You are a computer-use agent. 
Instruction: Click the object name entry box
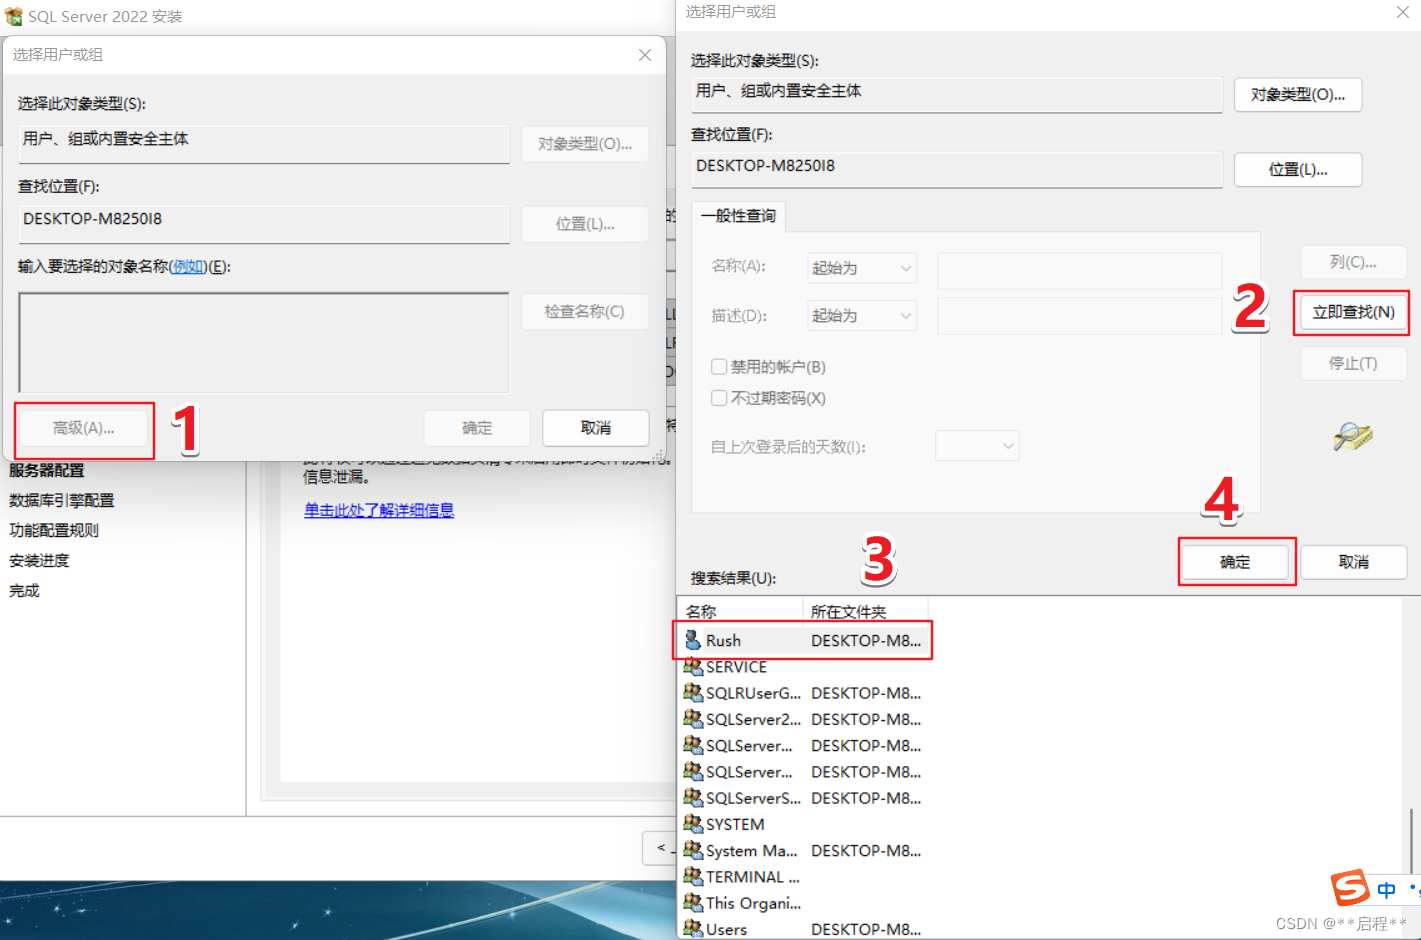click(264, 343)
